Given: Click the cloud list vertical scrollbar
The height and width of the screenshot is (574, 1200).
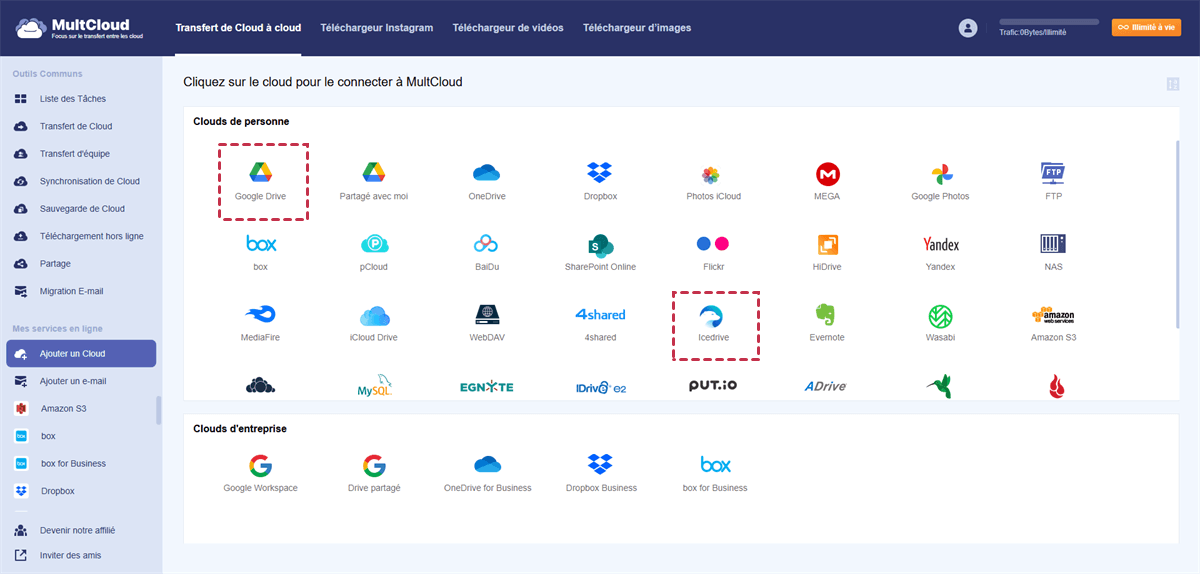Looking at the screenshot, I should coord(1177,233).
